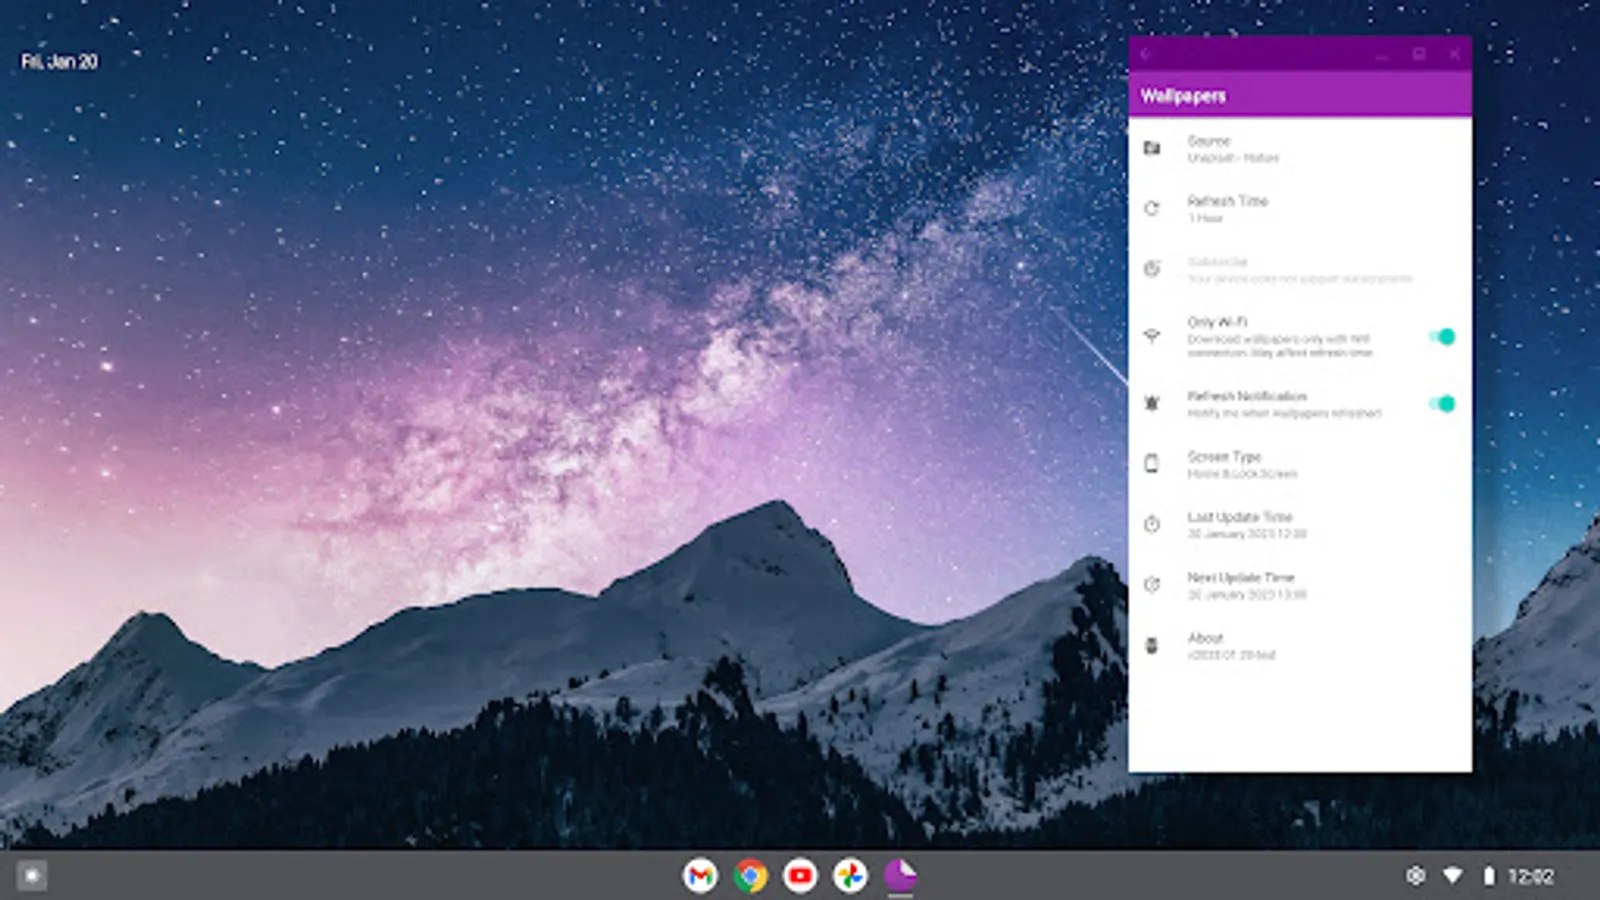Screen dimensions: 1600x900
Task: Click the gear-shaped icon in the system tray
Action: tap(1415, 876)
